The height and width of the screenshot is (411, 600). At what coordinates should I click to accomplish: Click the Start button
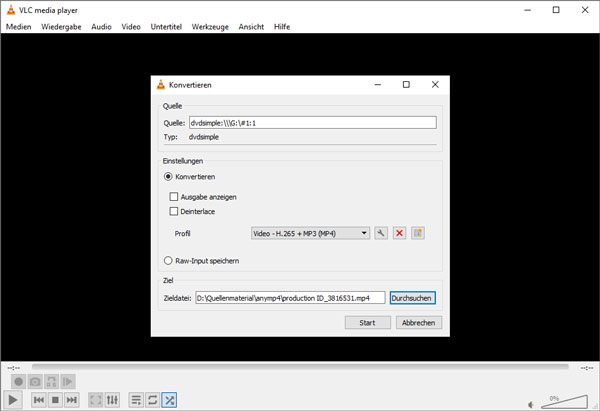pos(367,323)
